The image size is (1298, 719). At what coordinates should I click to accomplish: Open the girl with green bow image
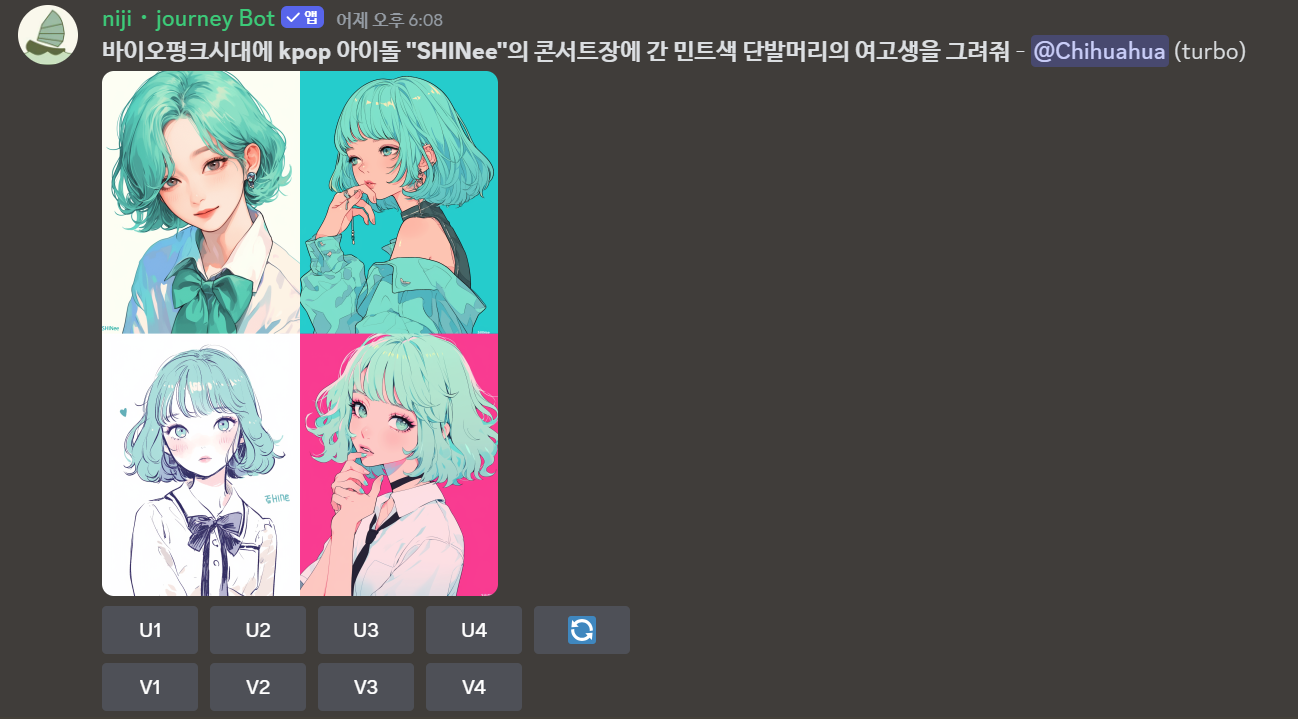(201, 202)
